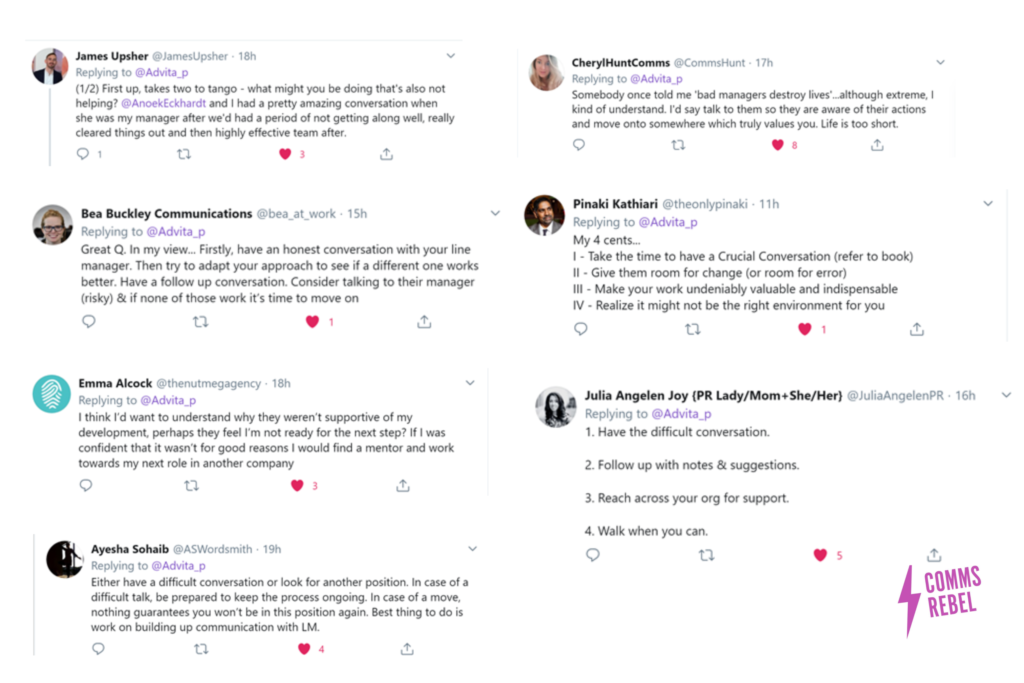This screenshot has height=683, width=1024.
Task: Share Pinaki Kathiari's tweet
Action: click(x=917, y=329)
